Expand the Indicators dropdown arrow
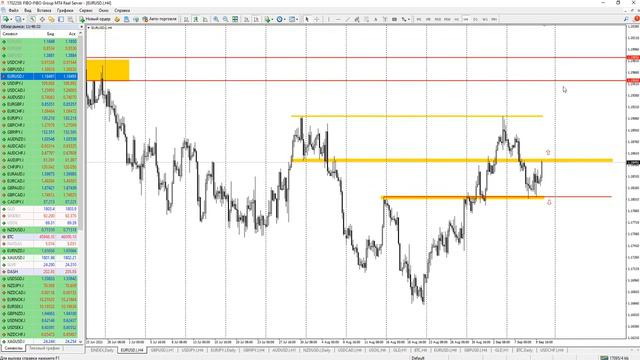 click(x=272, y=19)
